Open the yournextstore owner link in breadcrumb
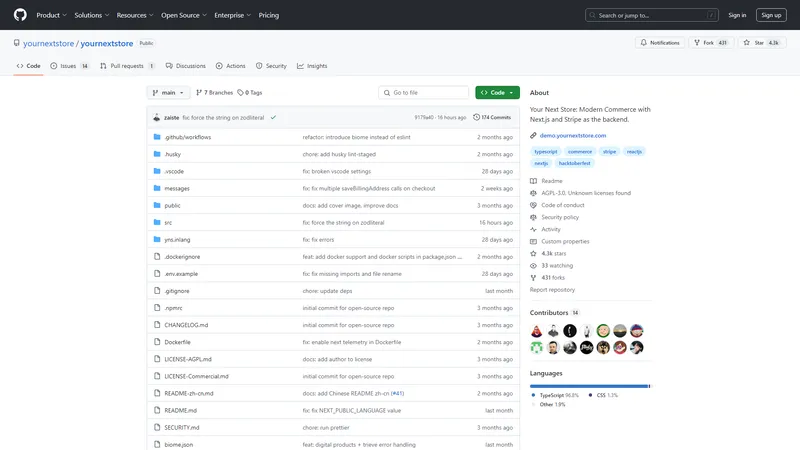This screenshot has width=800, height=450. click(48, 43)
